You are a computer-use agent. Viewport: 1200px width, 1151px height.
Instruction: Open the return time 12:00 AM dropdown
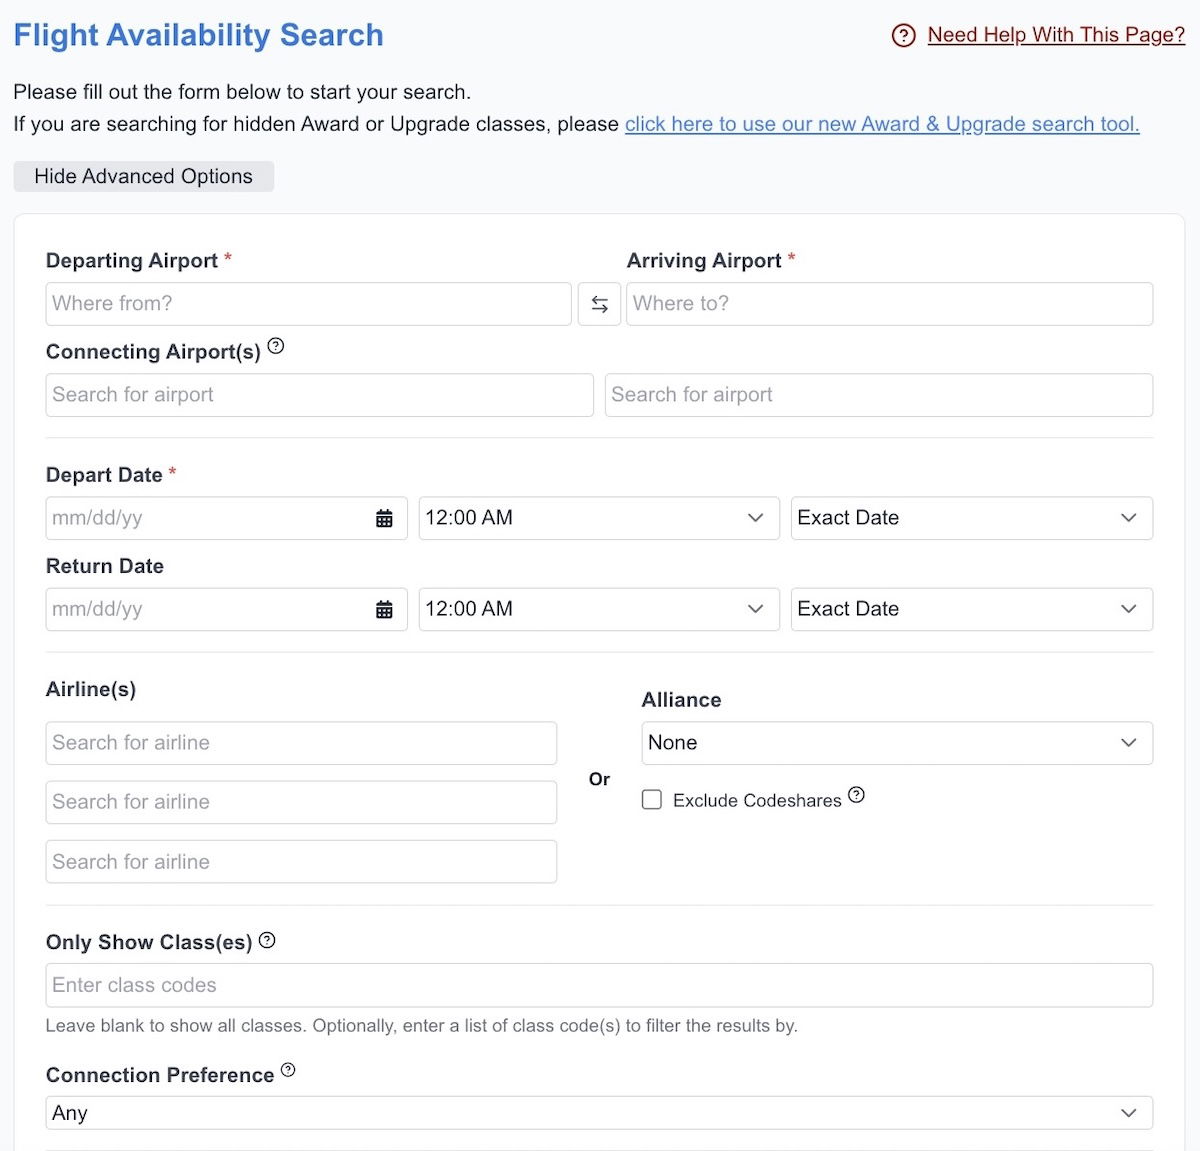coord(598,609)
